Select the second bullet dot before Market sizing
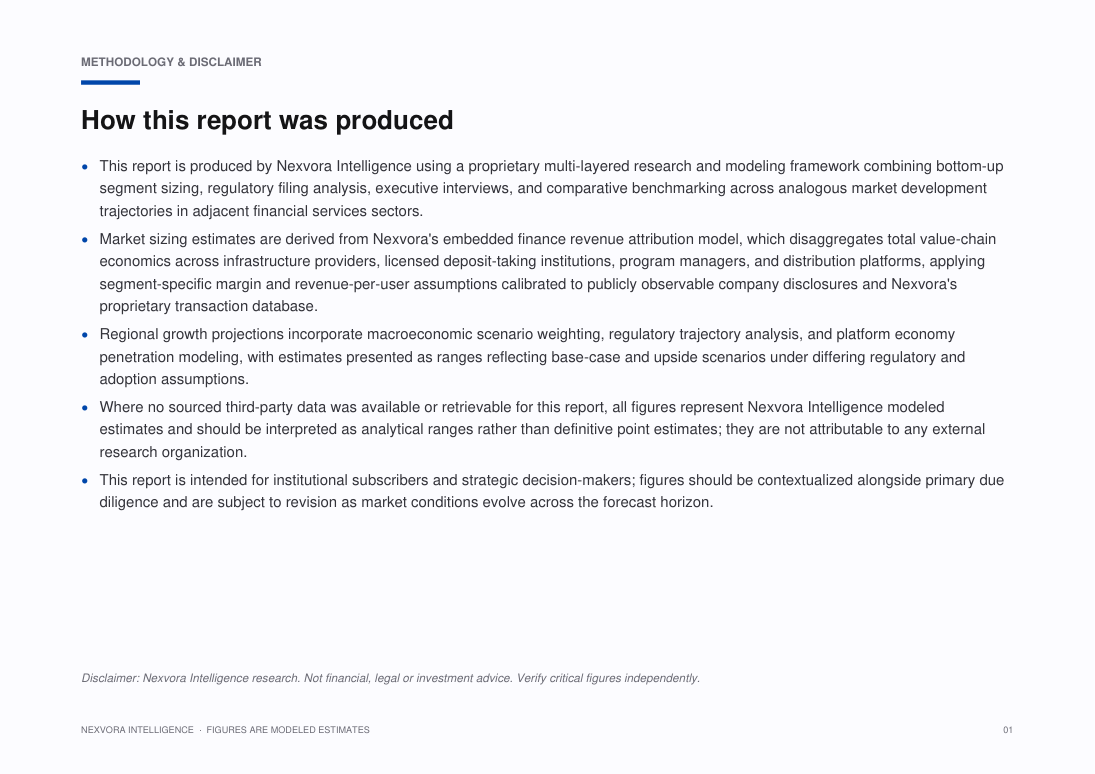Viewport: 1095px width, 774px height. 85,240
